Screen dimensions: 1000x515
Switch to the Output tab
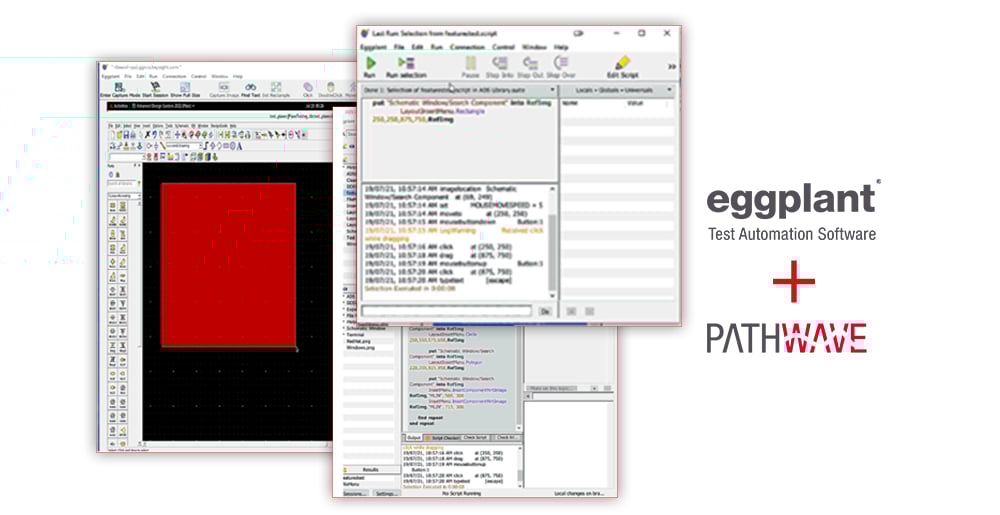click(x=413, y=437)
